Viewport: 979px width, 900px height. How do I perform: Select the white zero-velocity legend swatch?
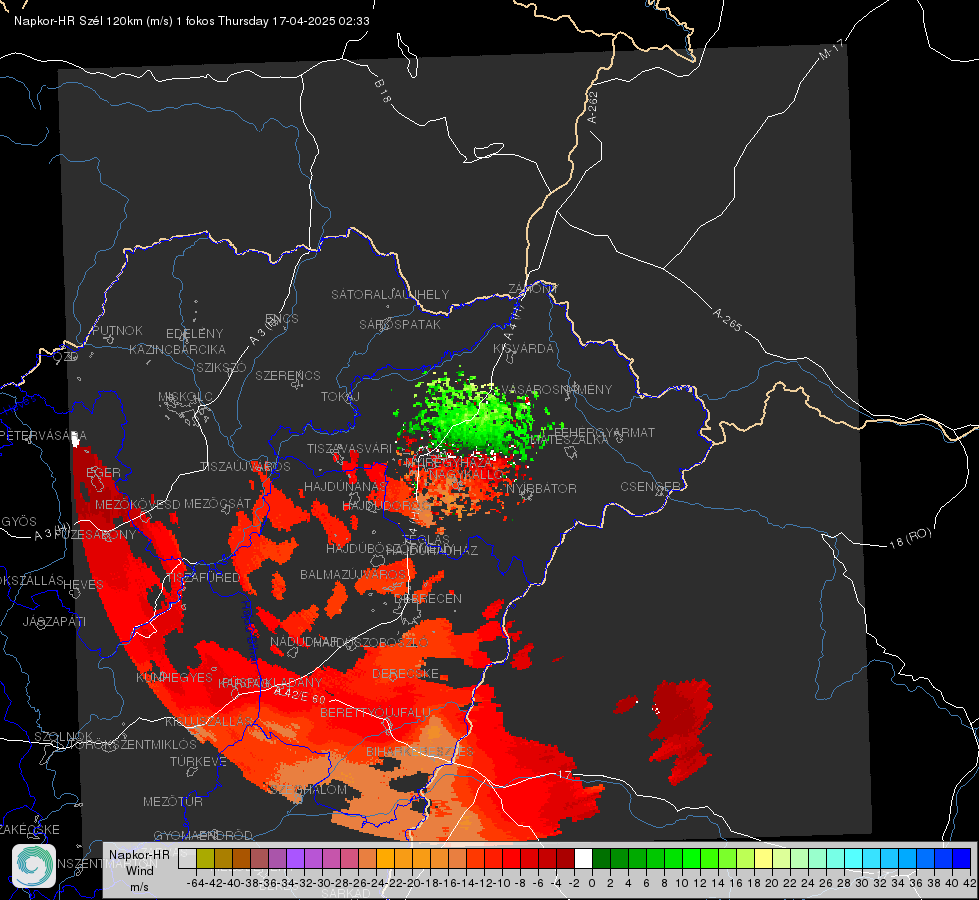tap(583, 858)
